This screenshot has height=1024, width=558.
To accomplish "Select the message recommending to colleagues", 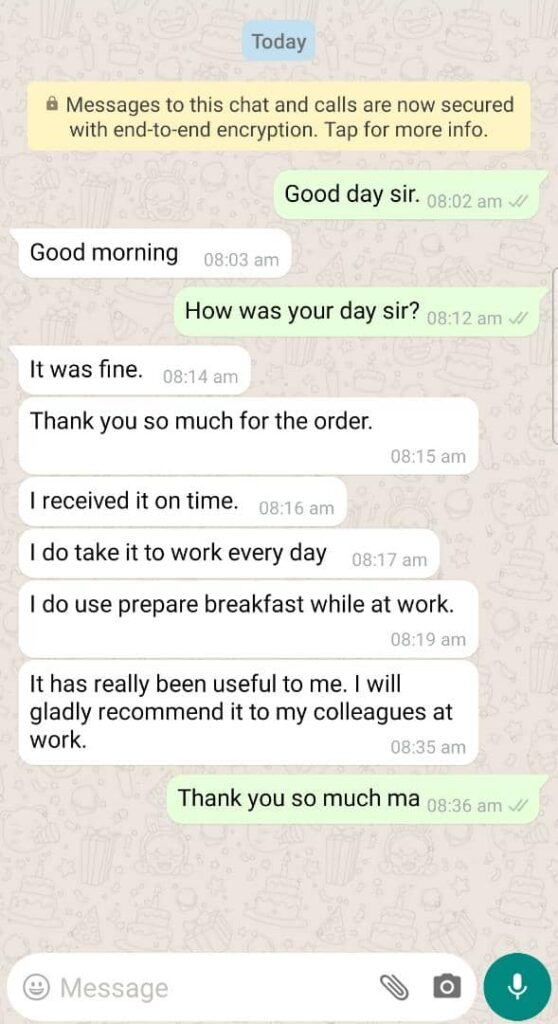I will (x=248, y=712).
